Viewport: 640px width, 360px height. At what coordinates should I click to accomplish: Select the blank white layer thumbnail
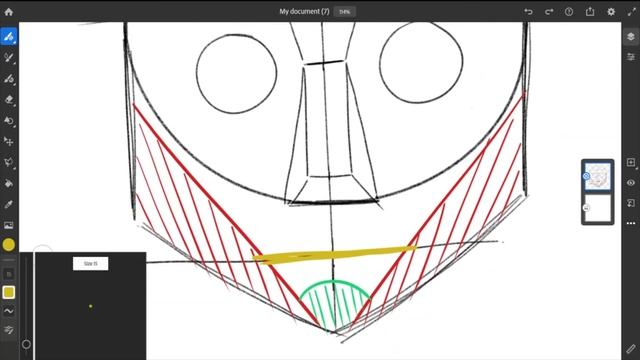click(598, 208)
